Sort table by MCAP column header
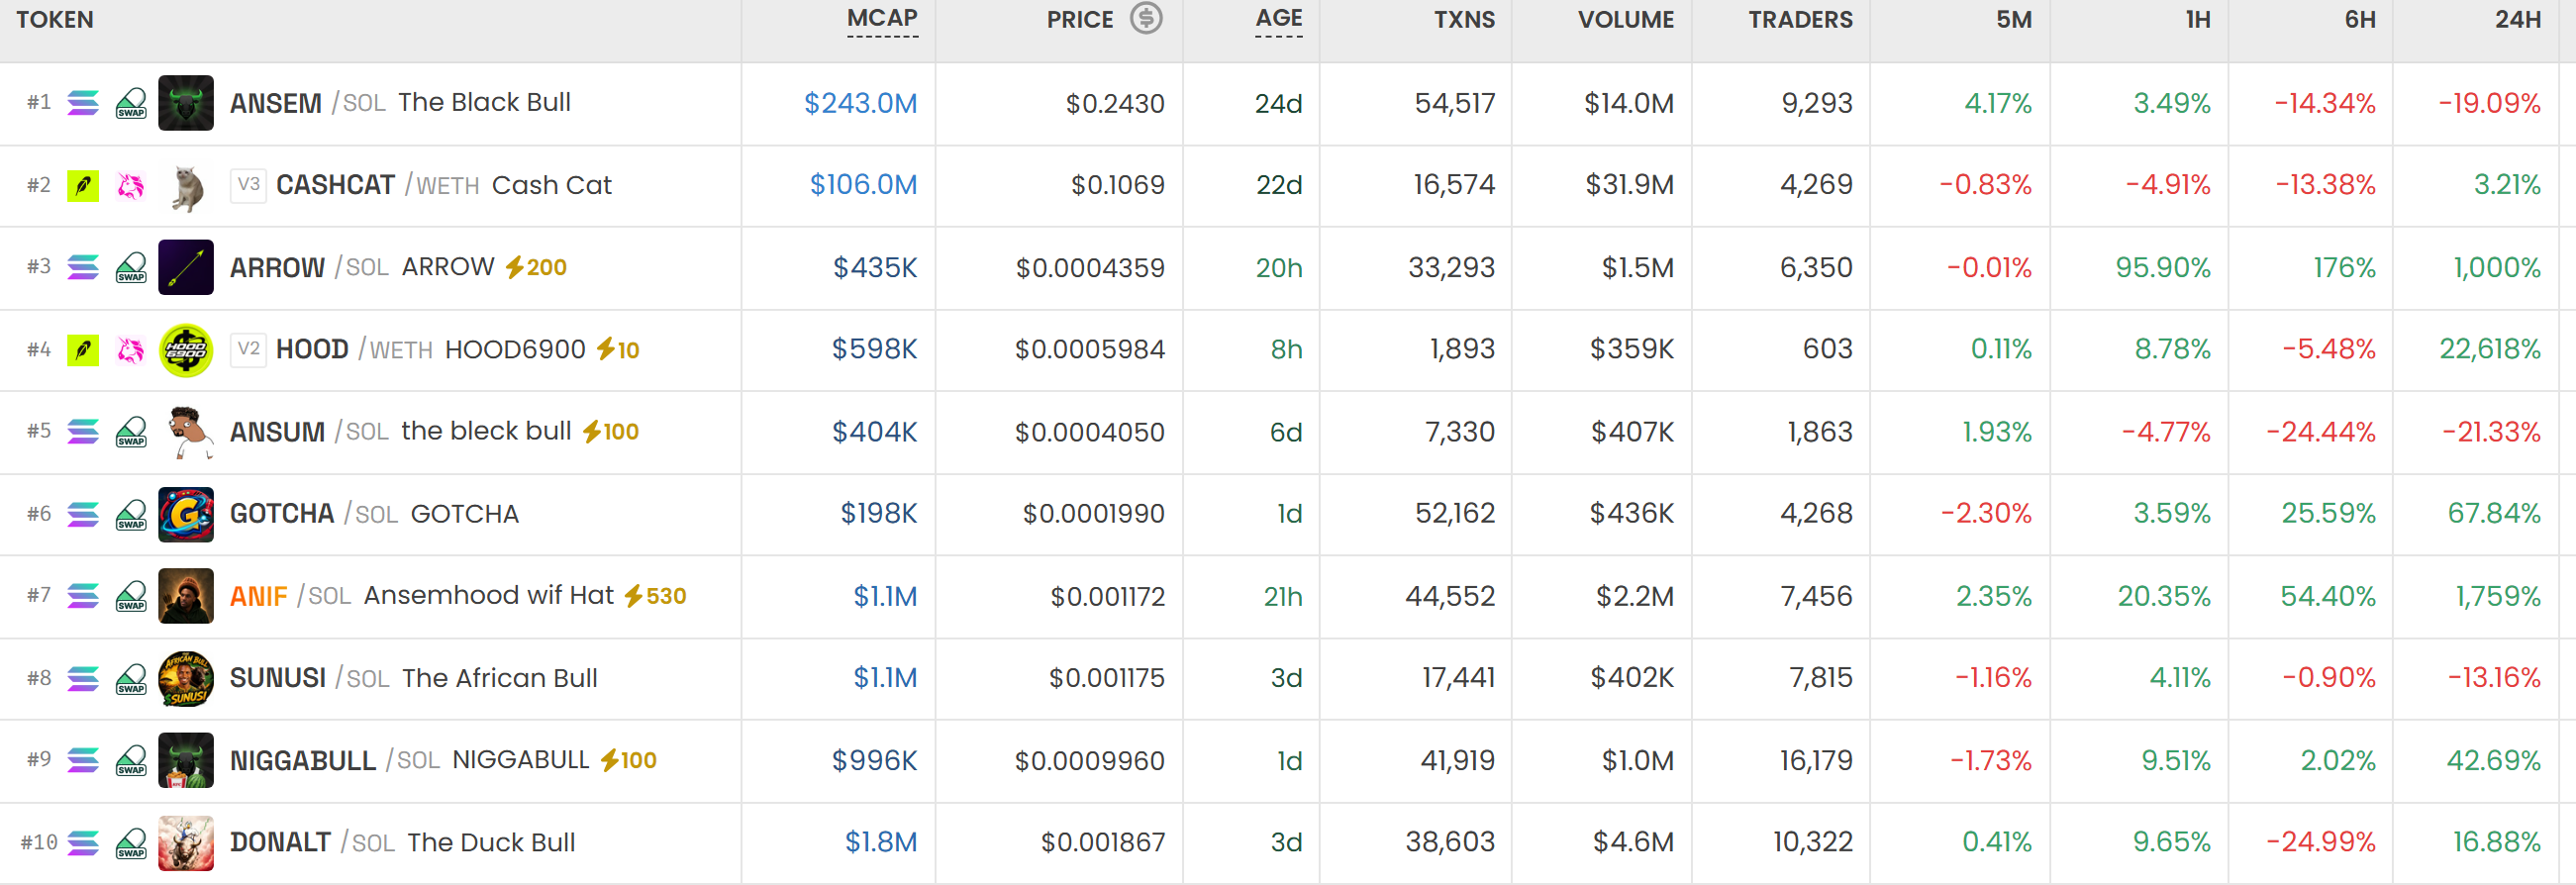 [x=882, y=19]
